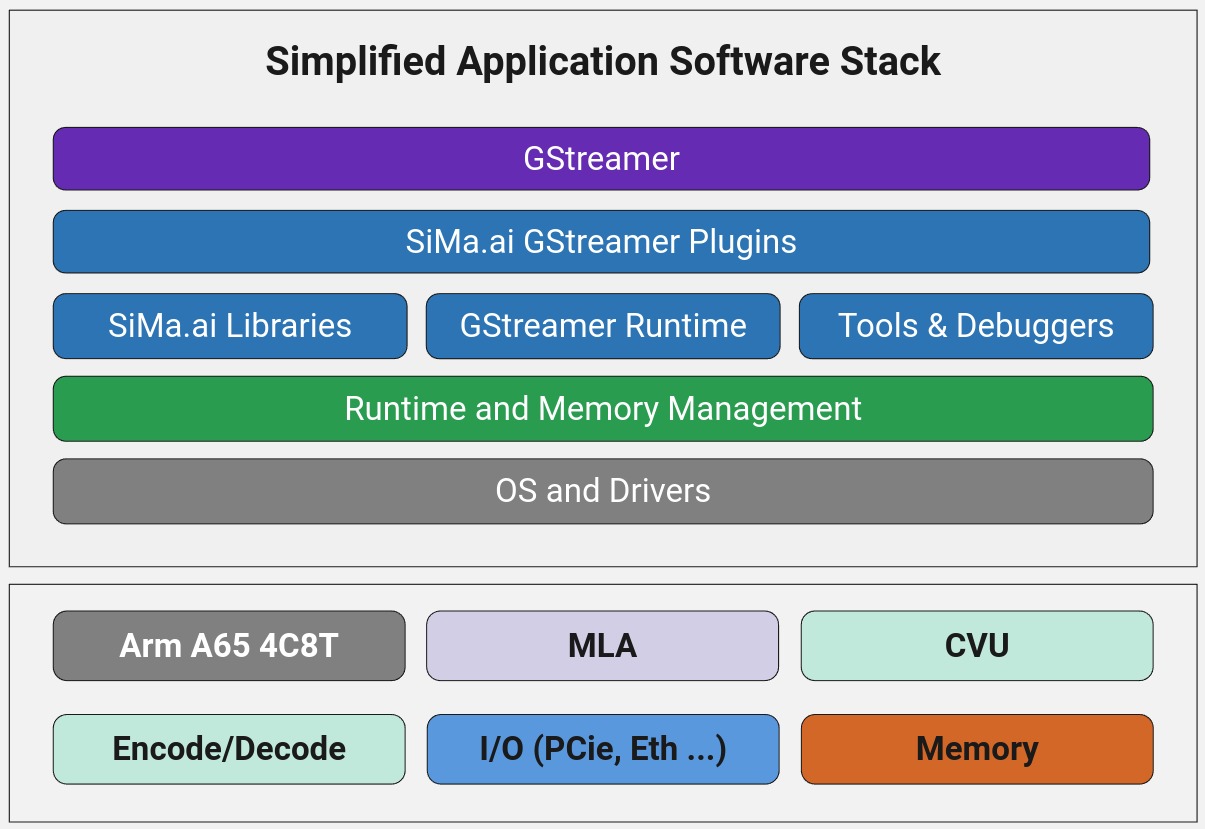Click the purple GStreamer block

pos(601,158)
